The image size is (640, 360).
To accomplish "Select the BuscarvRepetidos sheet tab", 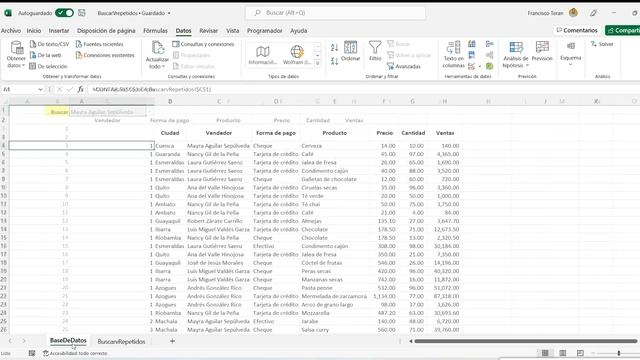I will [121, 341].
